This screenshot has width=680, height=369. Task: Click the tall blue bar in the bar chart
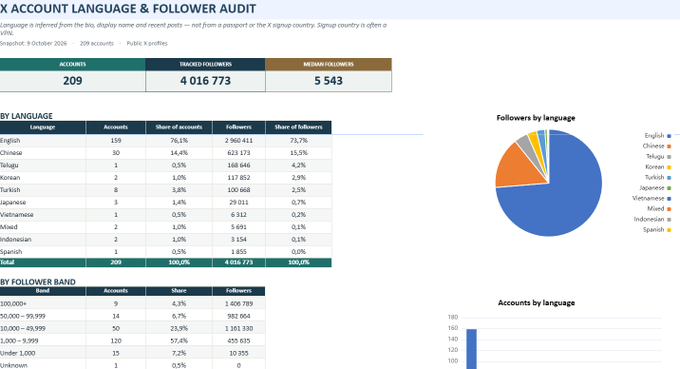(471, 349)
